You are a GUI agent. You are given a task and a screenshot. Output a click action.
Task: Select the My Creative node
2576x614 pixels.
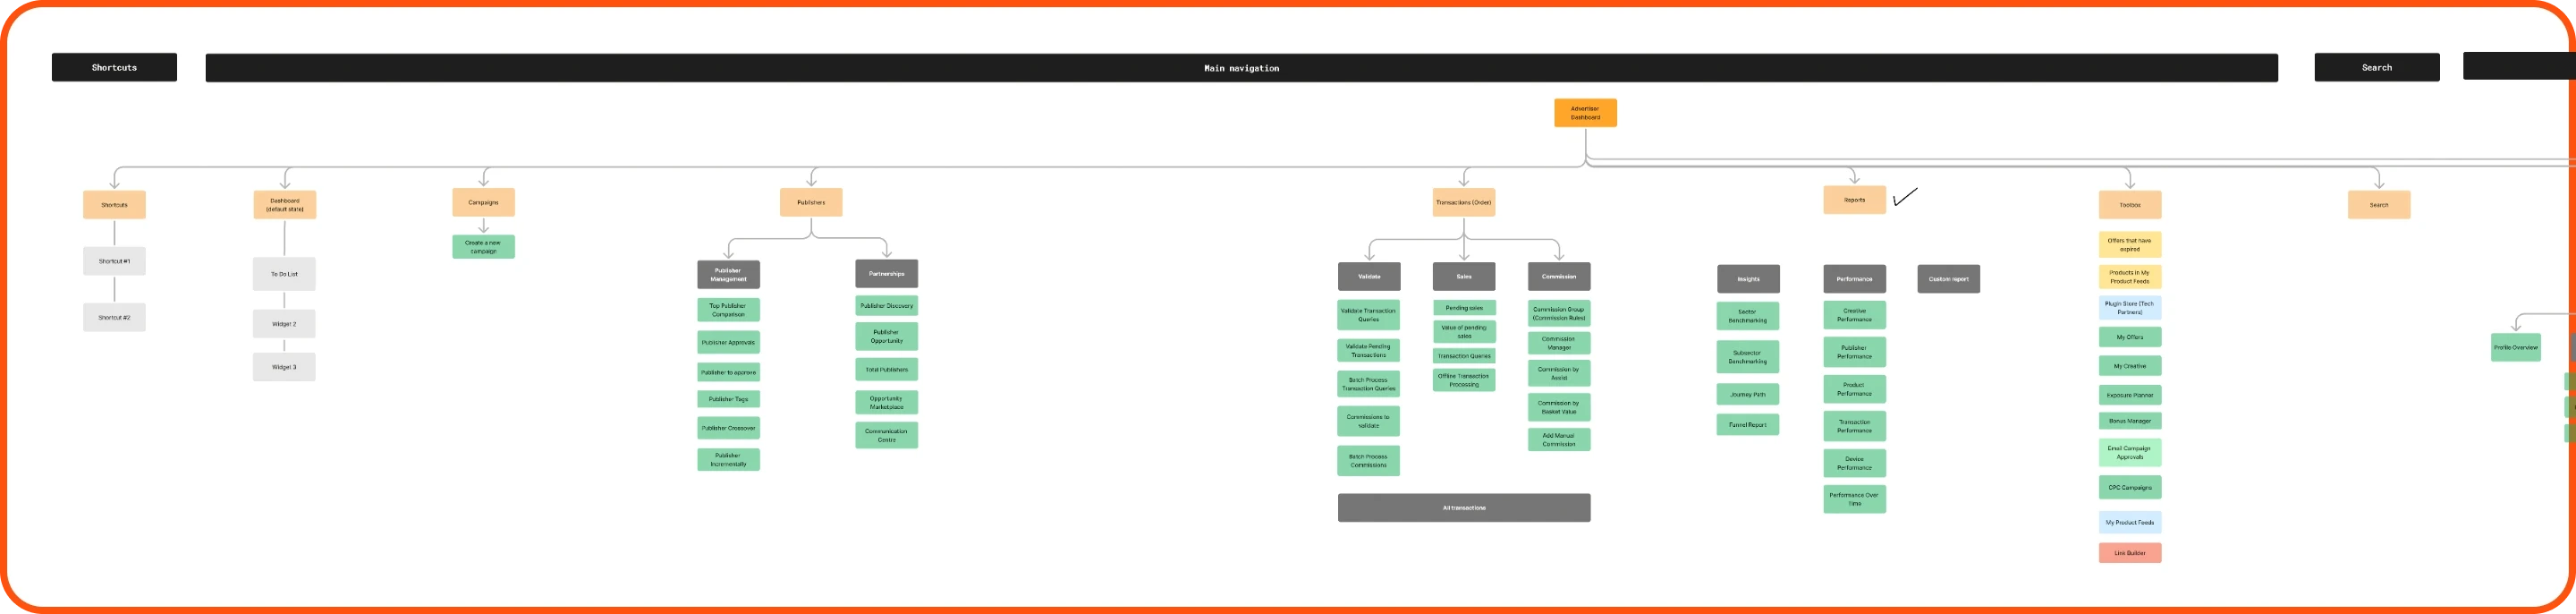pos(2130,366)
